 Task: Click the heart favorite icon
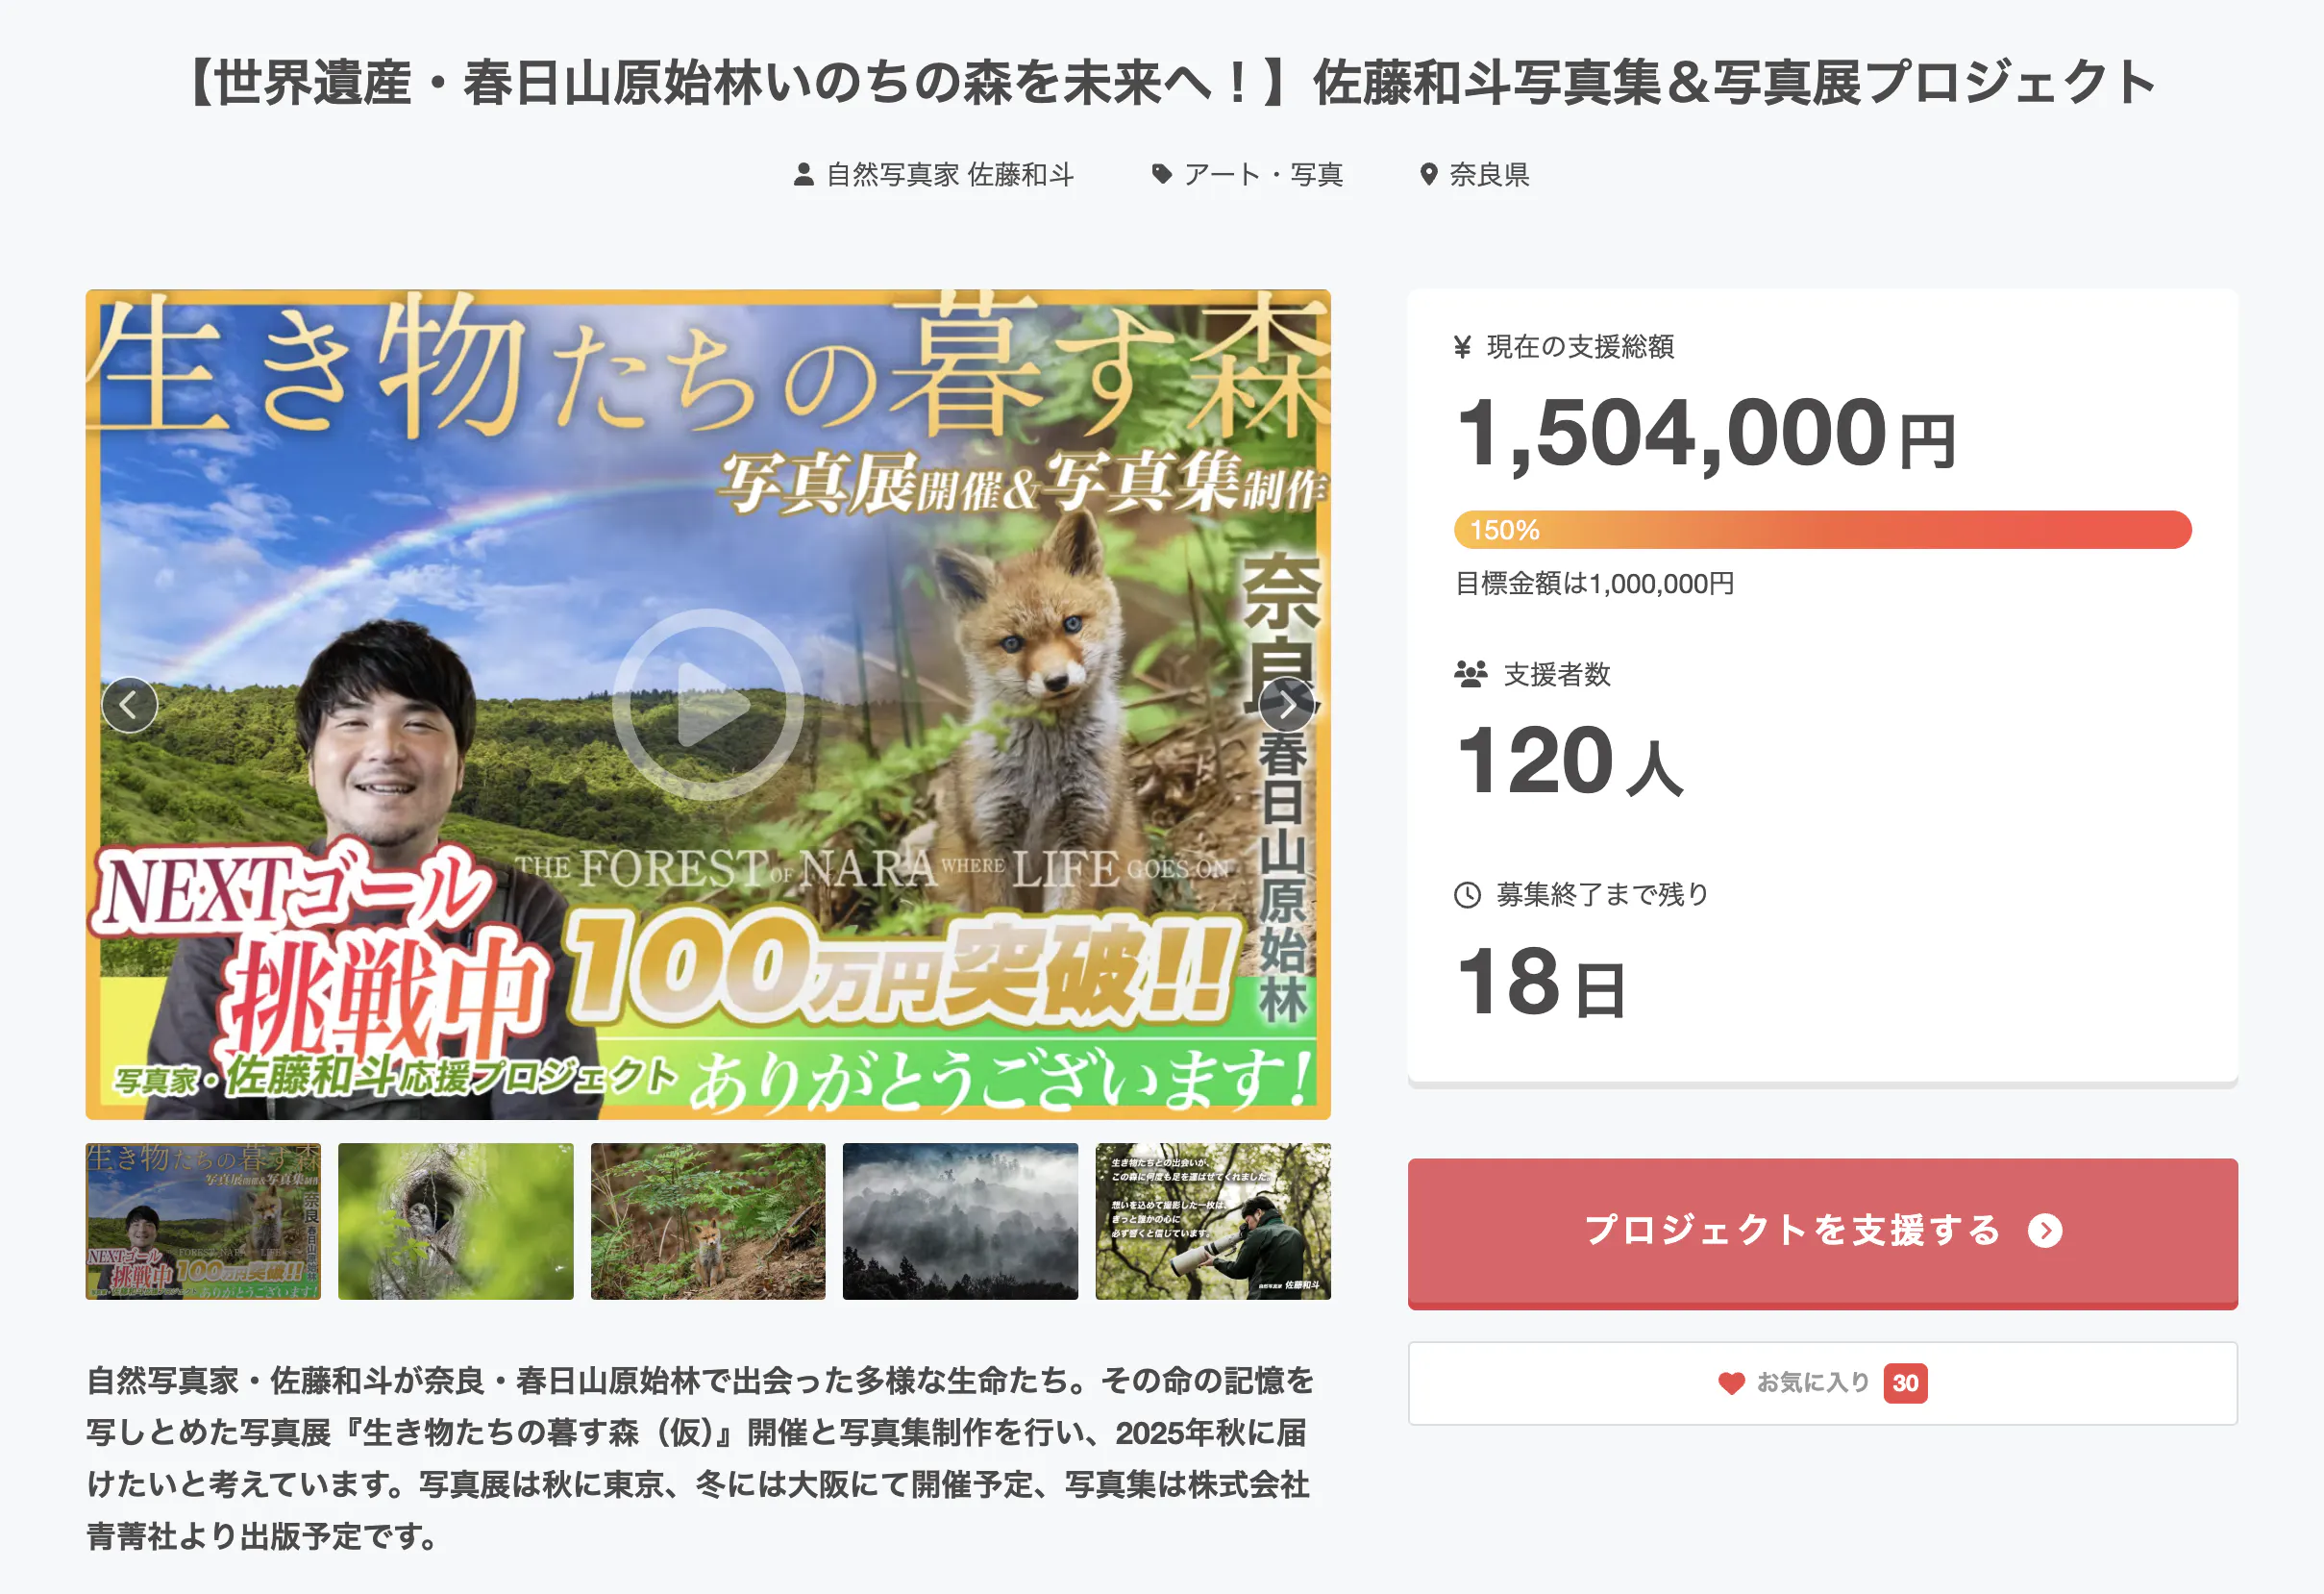tap(1731, 1383)
